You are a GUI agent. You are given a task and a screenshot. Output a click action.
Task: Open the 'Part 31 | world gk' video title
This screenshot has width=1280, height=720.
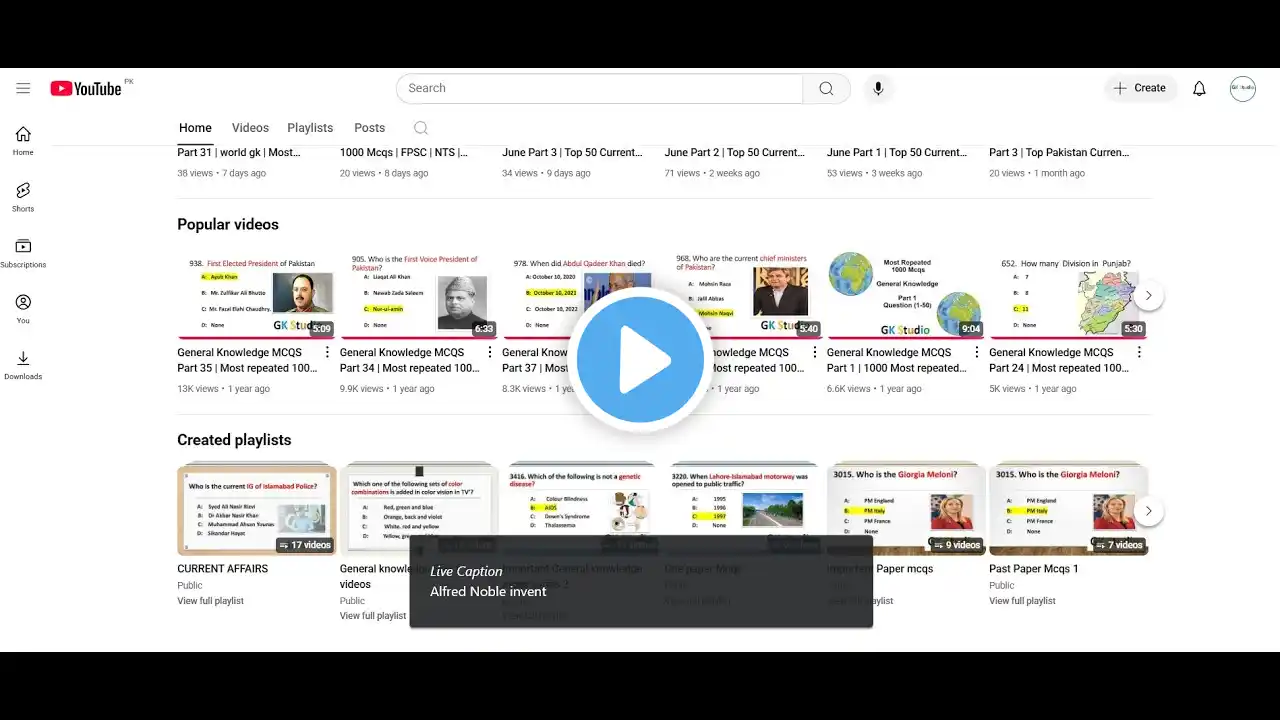pyautogui.click(x=239, y=153)
